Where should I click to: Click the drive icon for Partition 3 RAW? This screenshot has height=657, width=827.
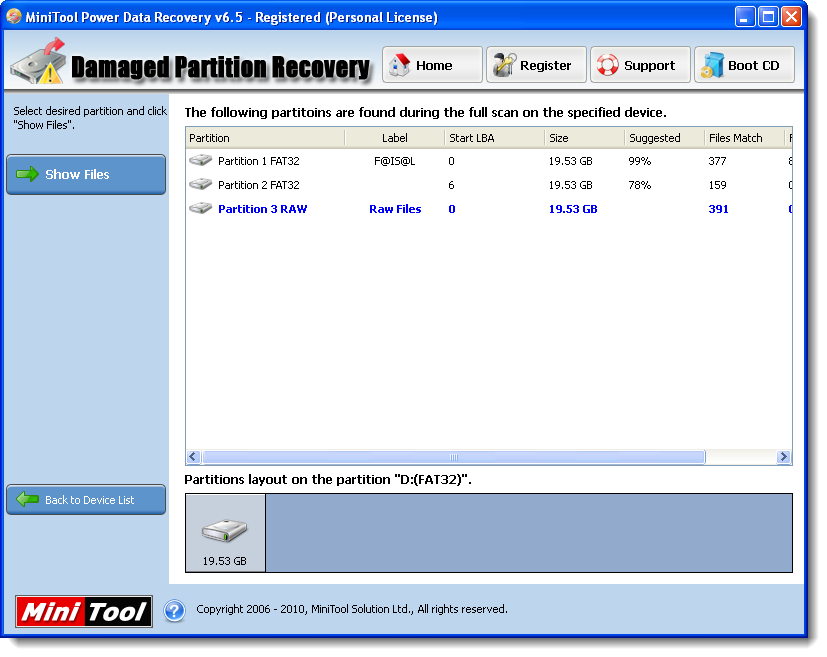coord(200,208)
